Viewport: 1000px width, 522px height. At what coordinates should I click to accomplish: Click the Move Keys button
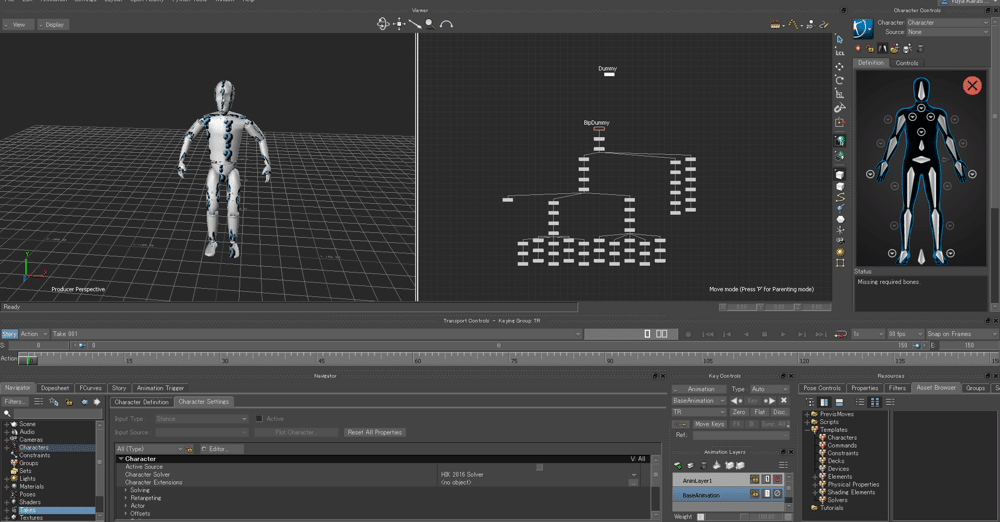click(x=709, y=424)
